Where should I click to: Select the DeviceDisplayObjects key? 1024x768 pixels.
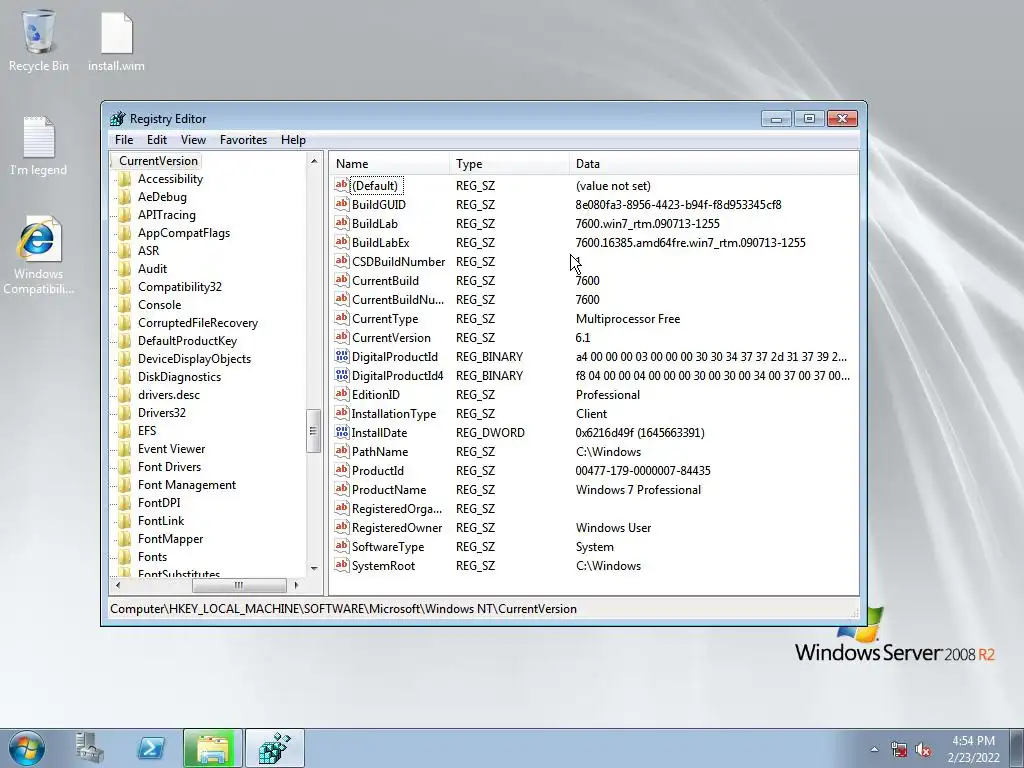point(195,359)
